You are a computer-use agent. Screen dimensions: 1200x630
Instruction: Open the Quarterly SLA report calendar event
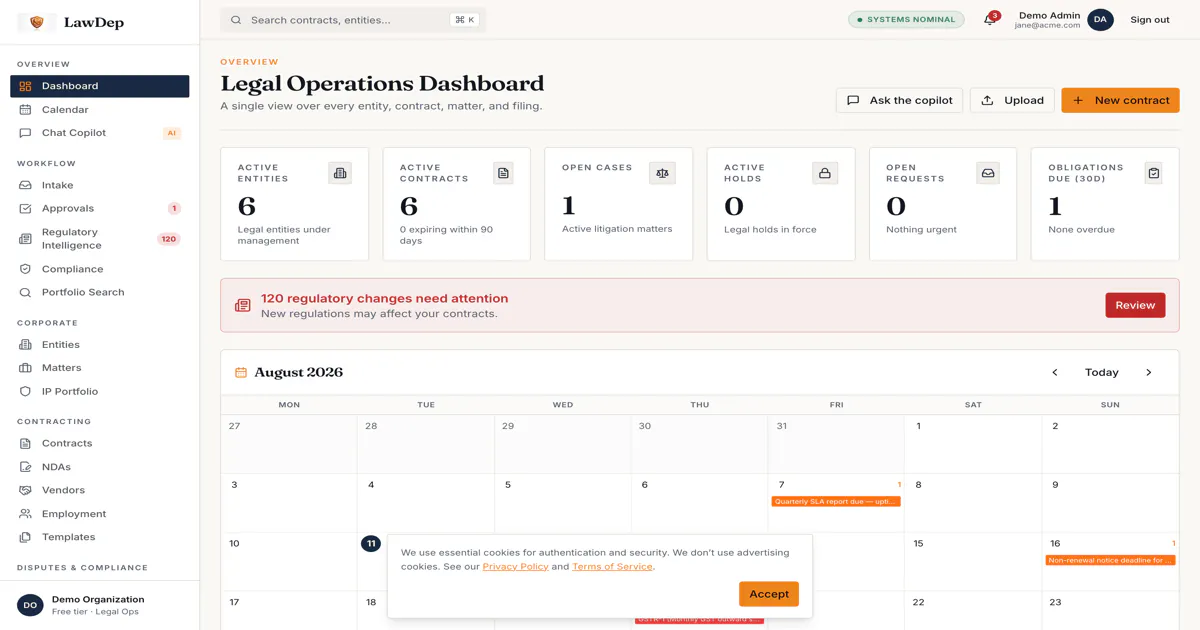(x=836, y=502)
